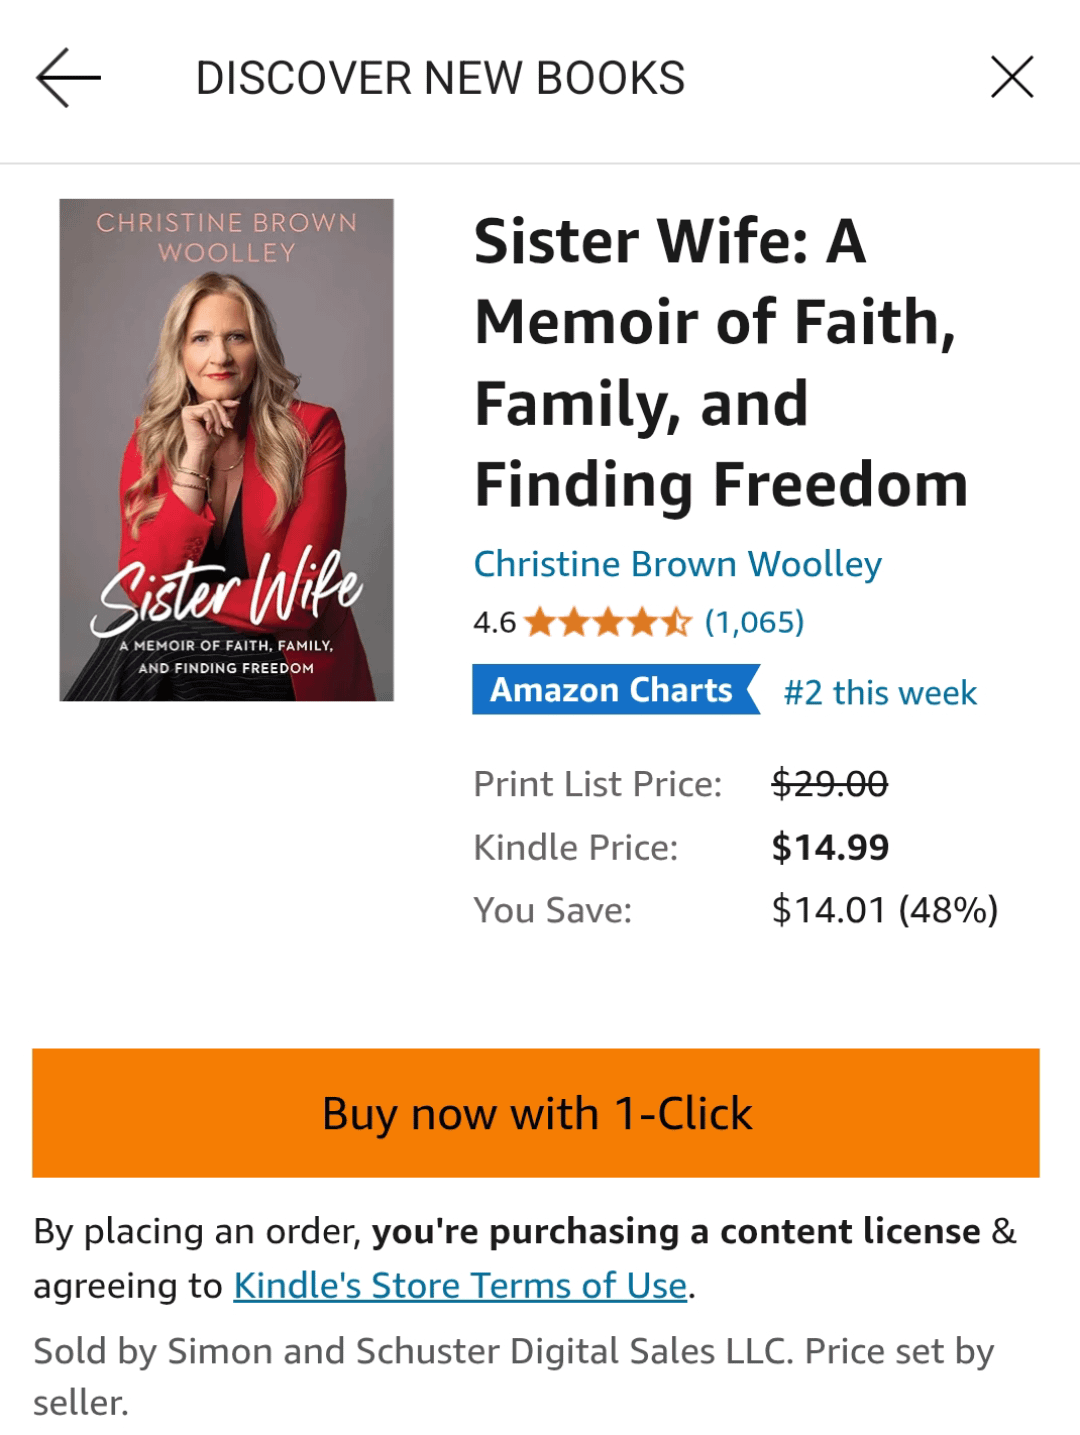Viewport: 1080px width, 1435px height.
Task: Click the struck-through $29.00 list price
Action: tap(829, 784)
